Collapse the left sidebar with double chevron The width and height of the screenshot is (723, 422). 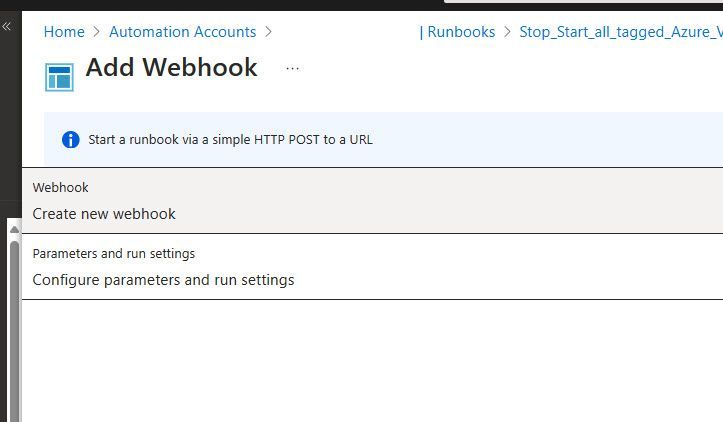[7, 27]
